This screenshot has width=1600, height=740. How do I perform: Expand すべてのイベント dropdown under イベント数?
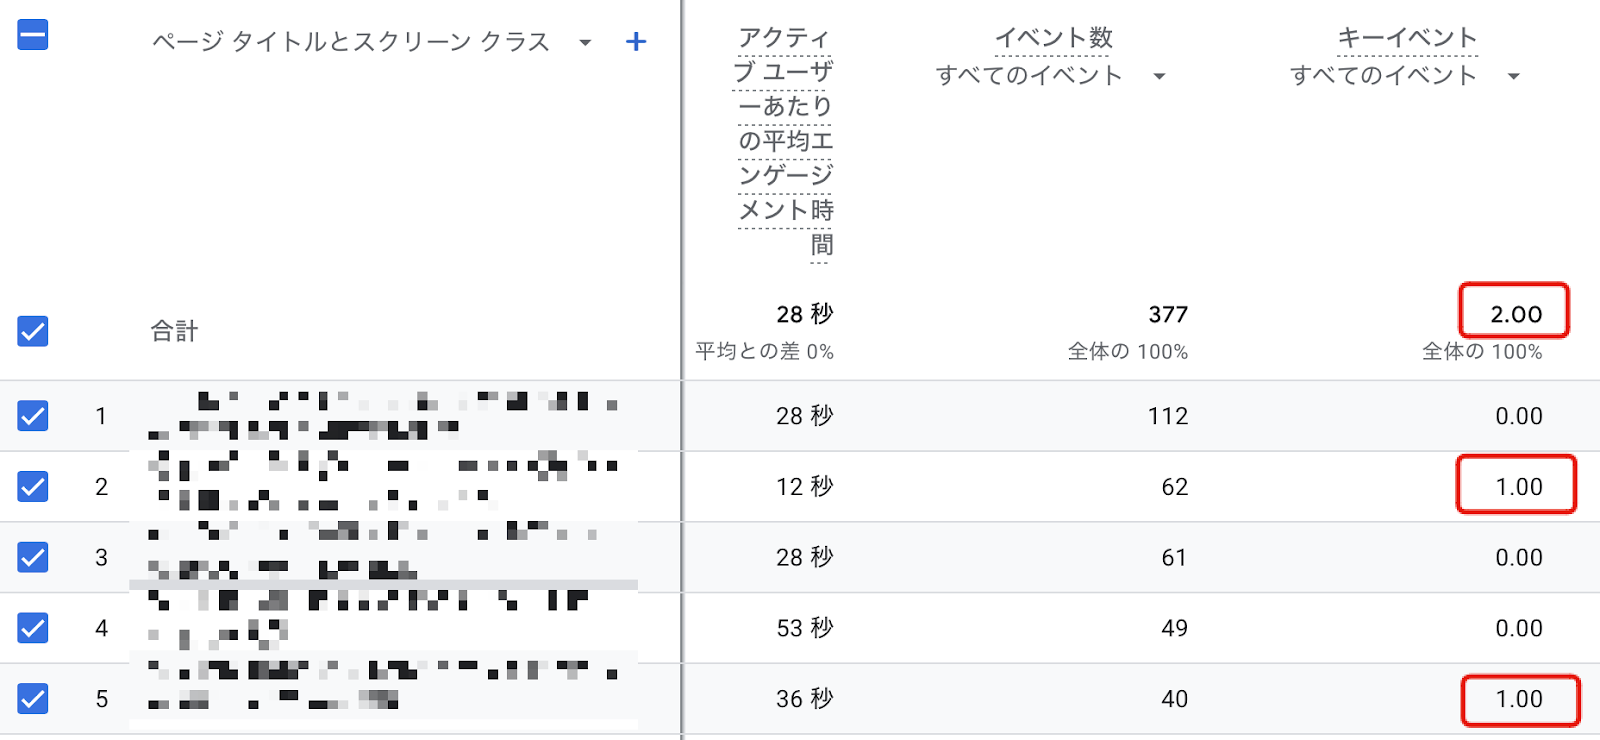[x=1159, y=76]
